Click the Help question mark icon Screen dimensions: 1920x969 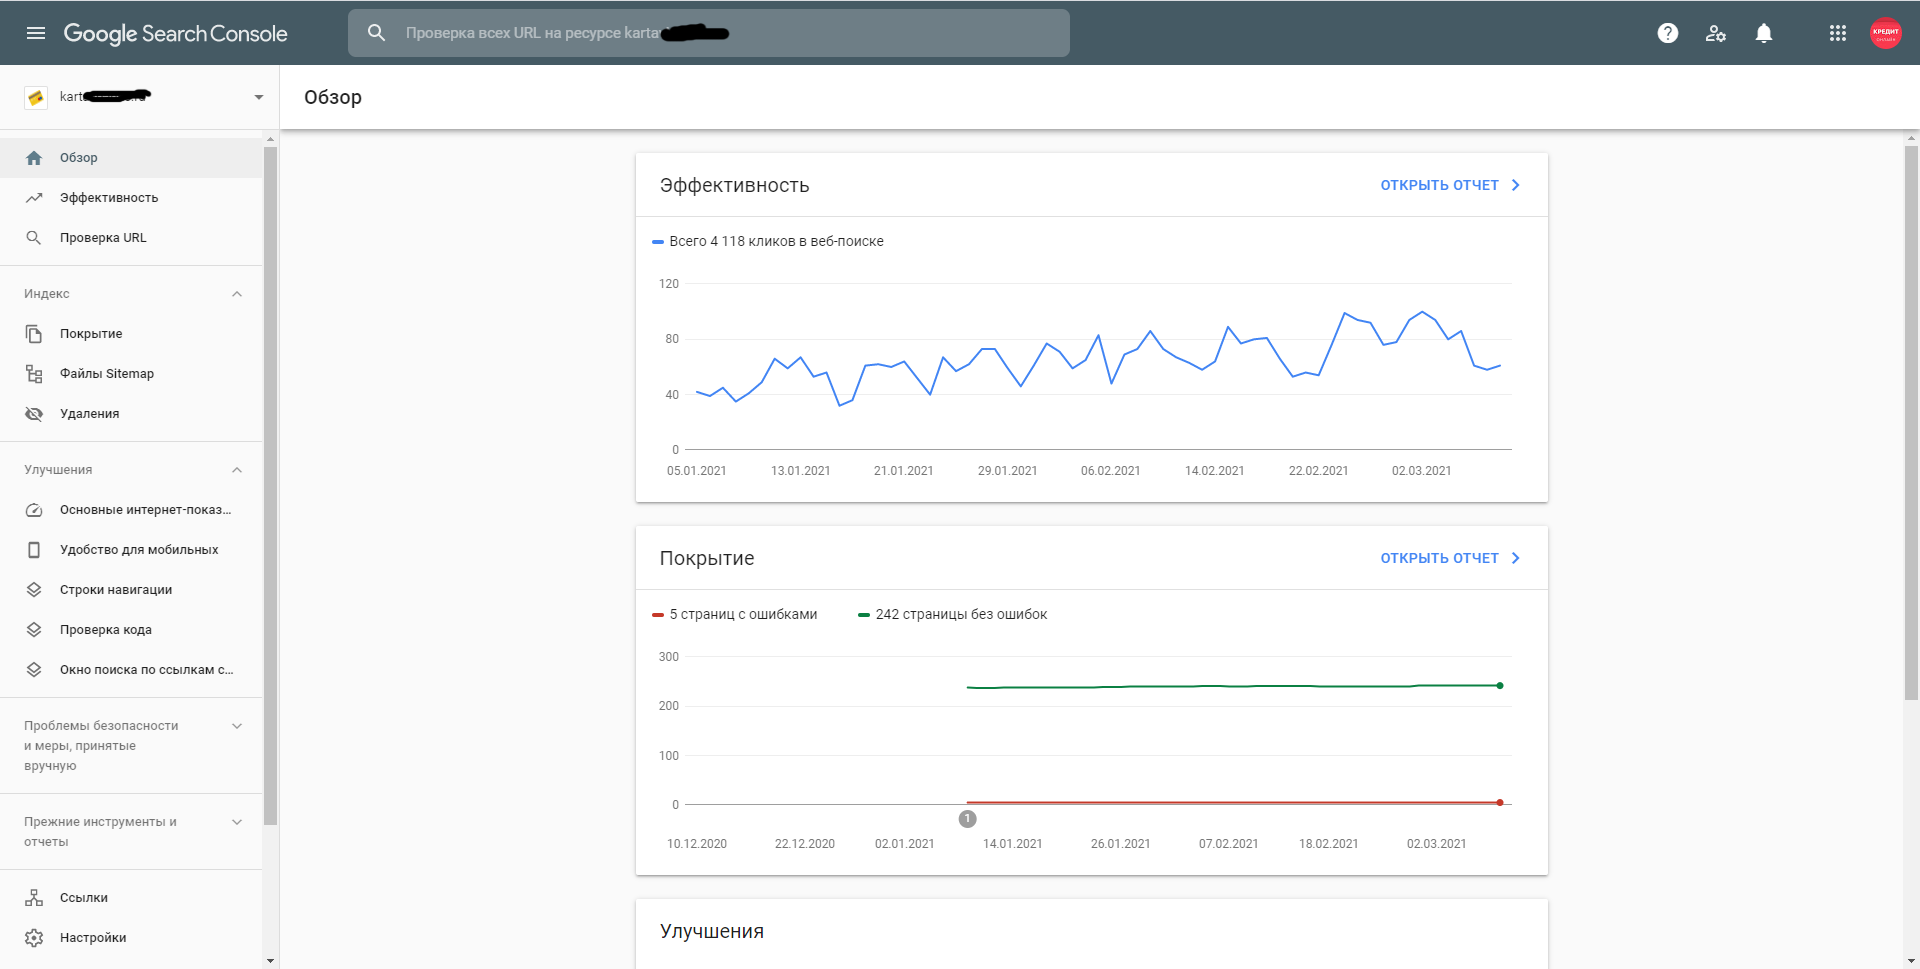point(1667,33)
